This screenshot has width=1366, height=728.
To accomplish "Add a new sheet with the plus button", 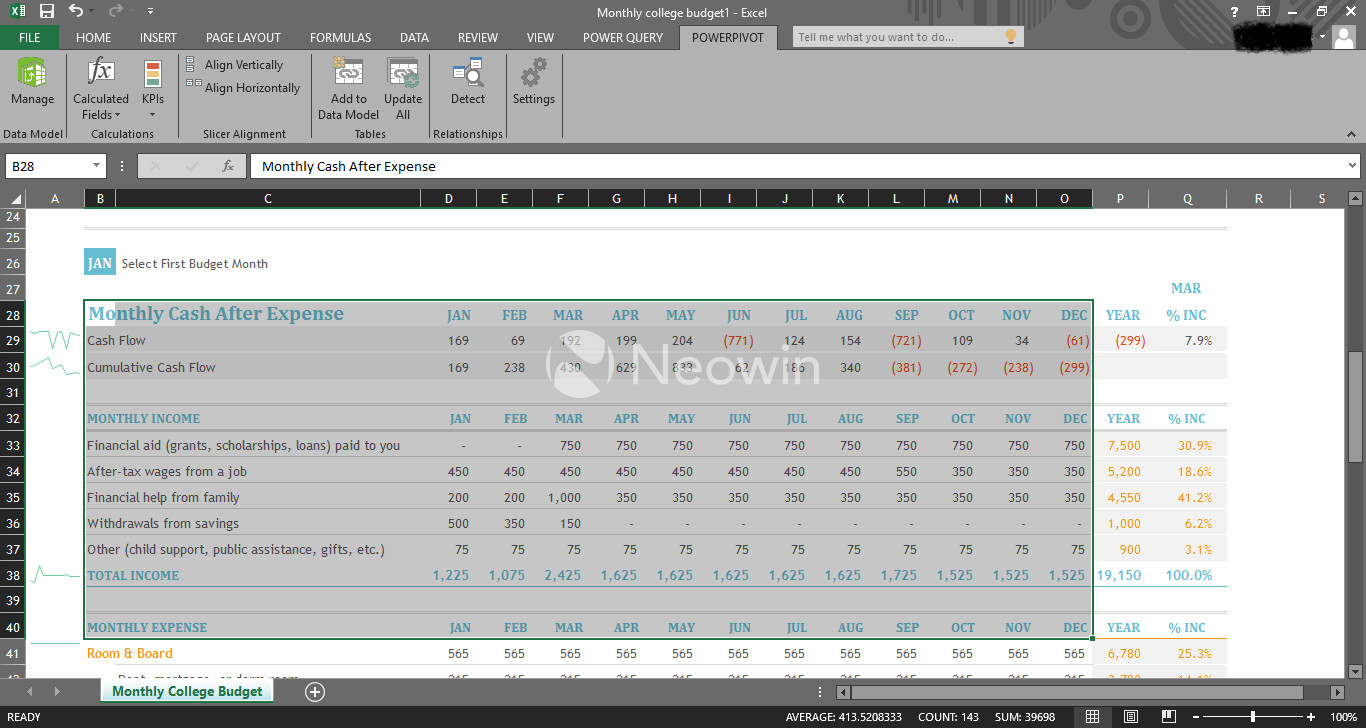I will click(314, 691).
